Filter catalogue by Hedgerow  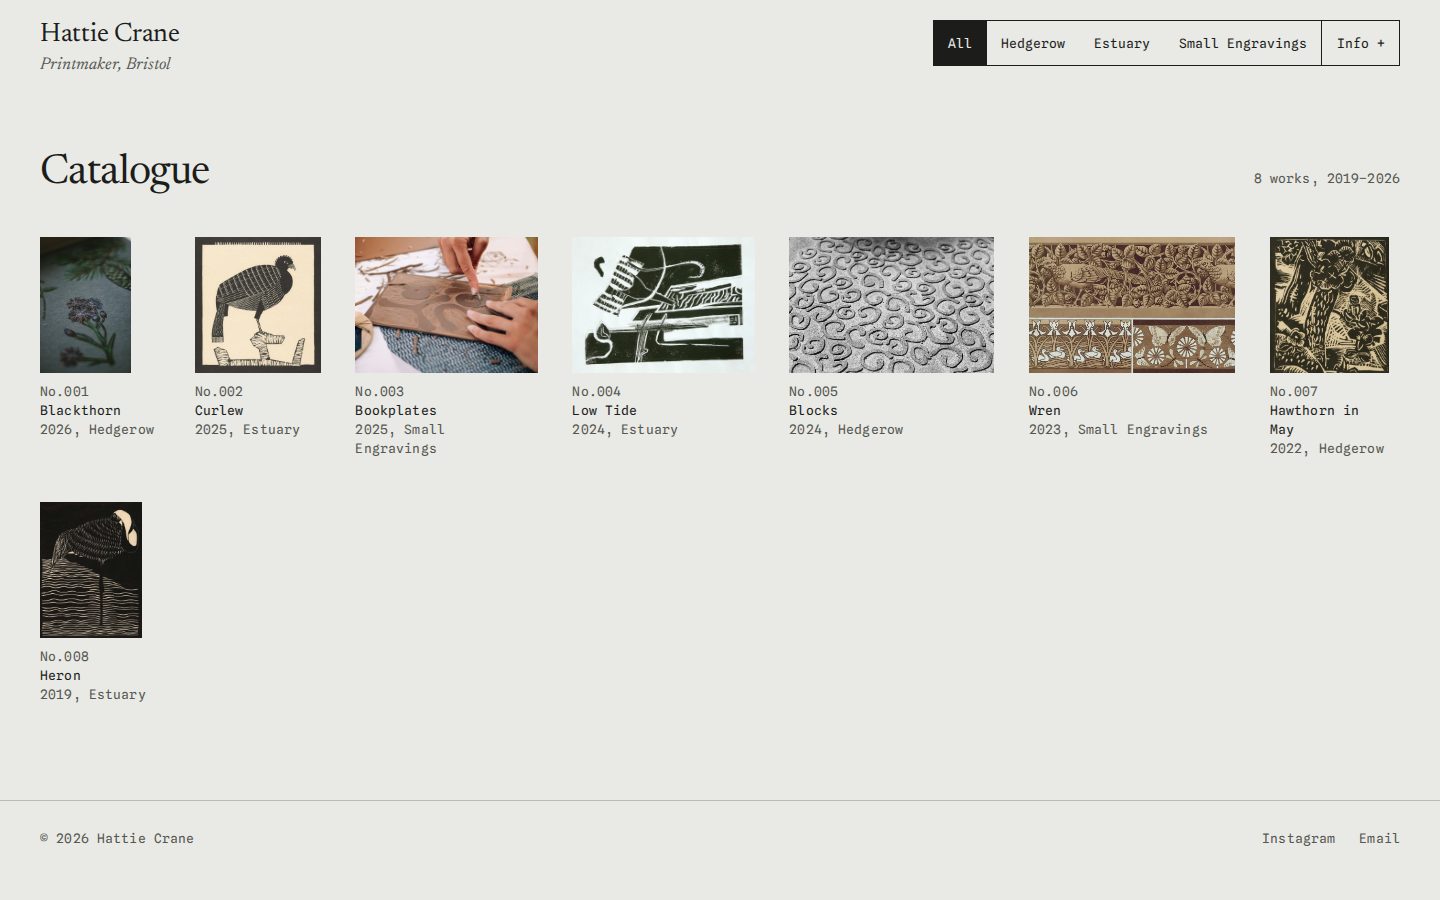pyautogui.click(x=1033, y=43)
